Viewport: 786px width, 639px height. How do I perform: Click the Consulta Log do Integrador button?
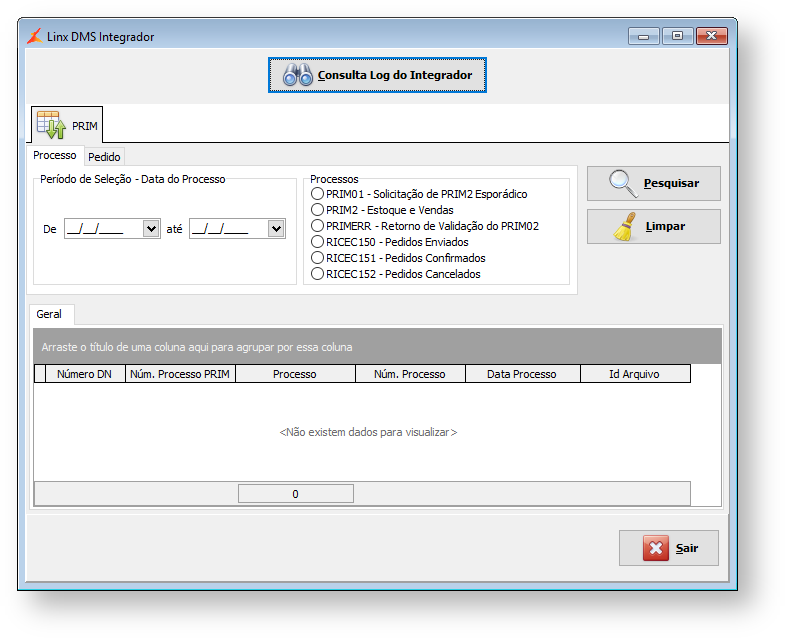click(377, 75)
